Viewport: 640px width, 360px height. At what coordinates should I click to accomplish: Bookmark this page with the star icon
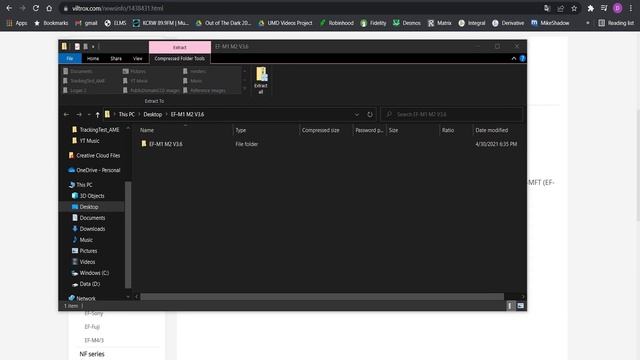(574, 8)
